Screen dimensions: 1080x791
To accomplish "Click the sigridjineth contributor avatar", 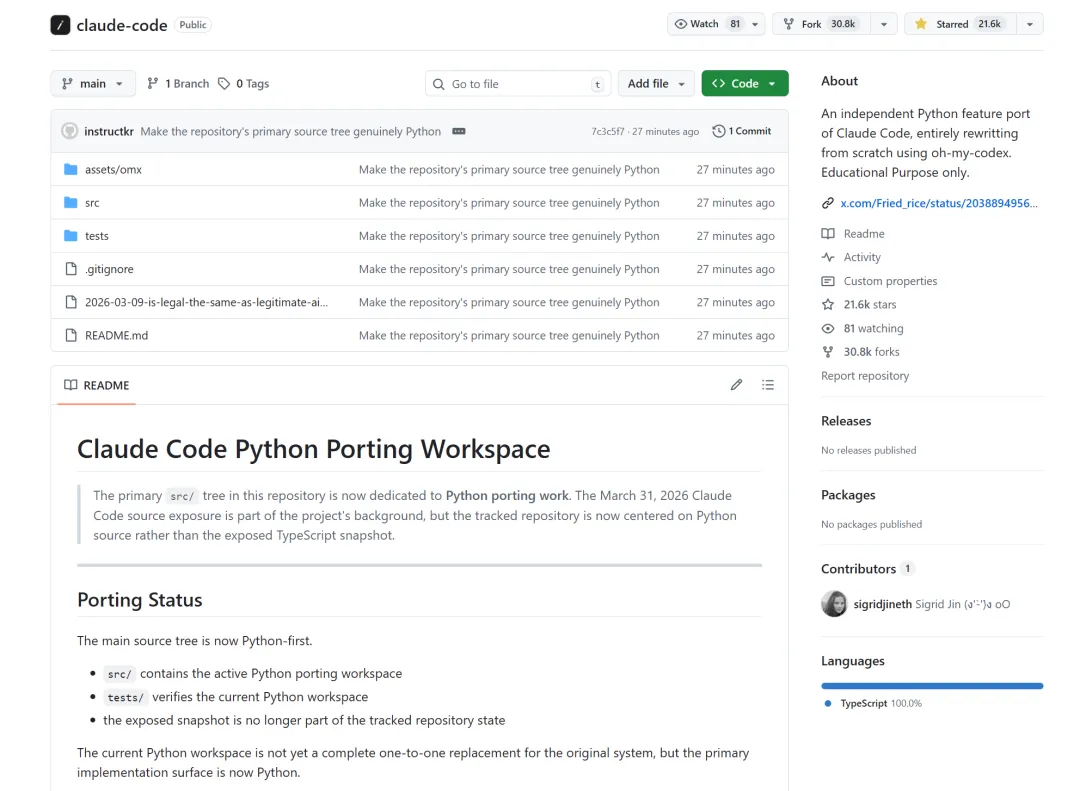I will point(834,604).
